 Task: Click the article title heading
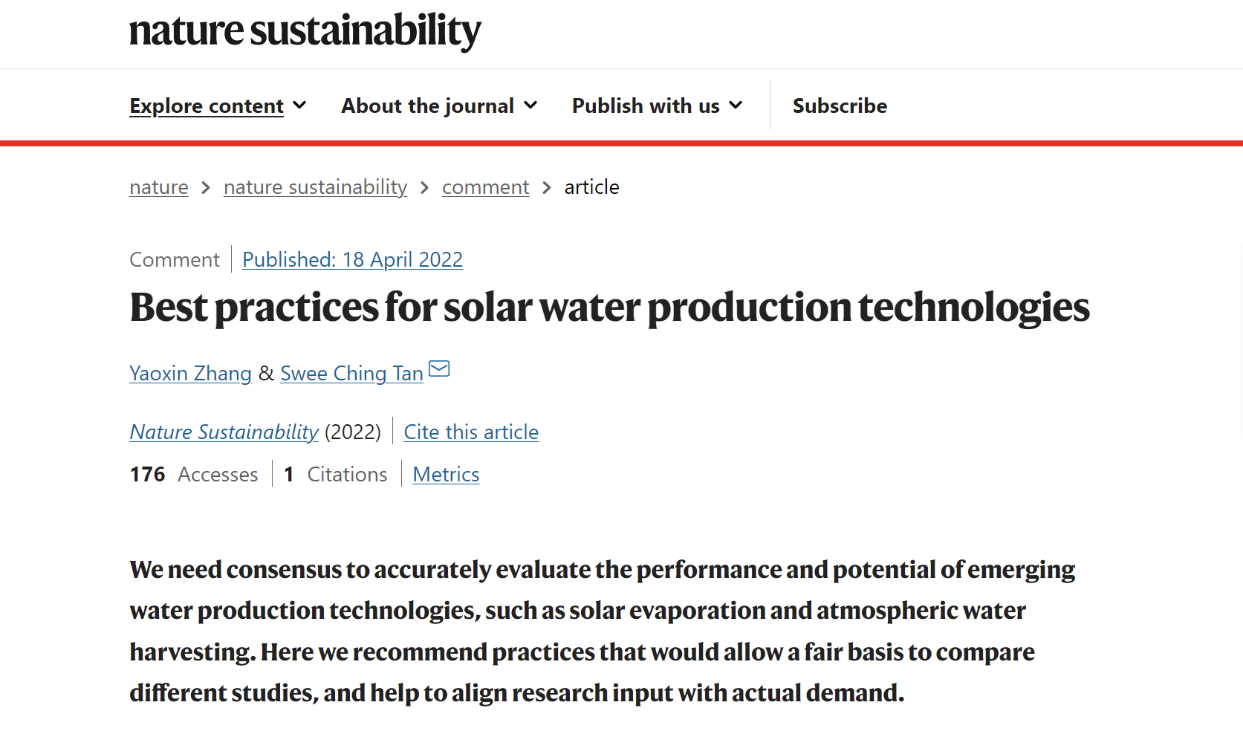pyautogui.click(x=609, y=308)
